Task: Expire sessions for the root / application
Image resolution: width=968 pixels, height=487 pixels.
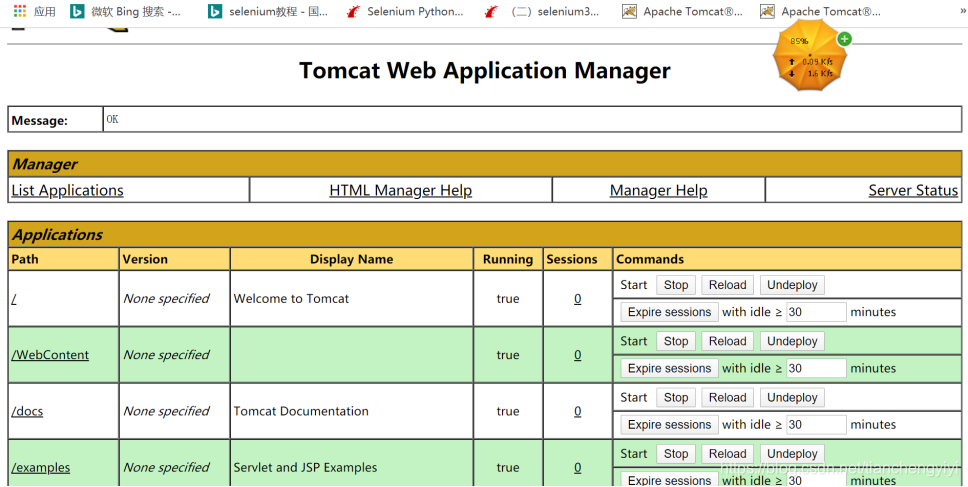Action: point(669,312)
